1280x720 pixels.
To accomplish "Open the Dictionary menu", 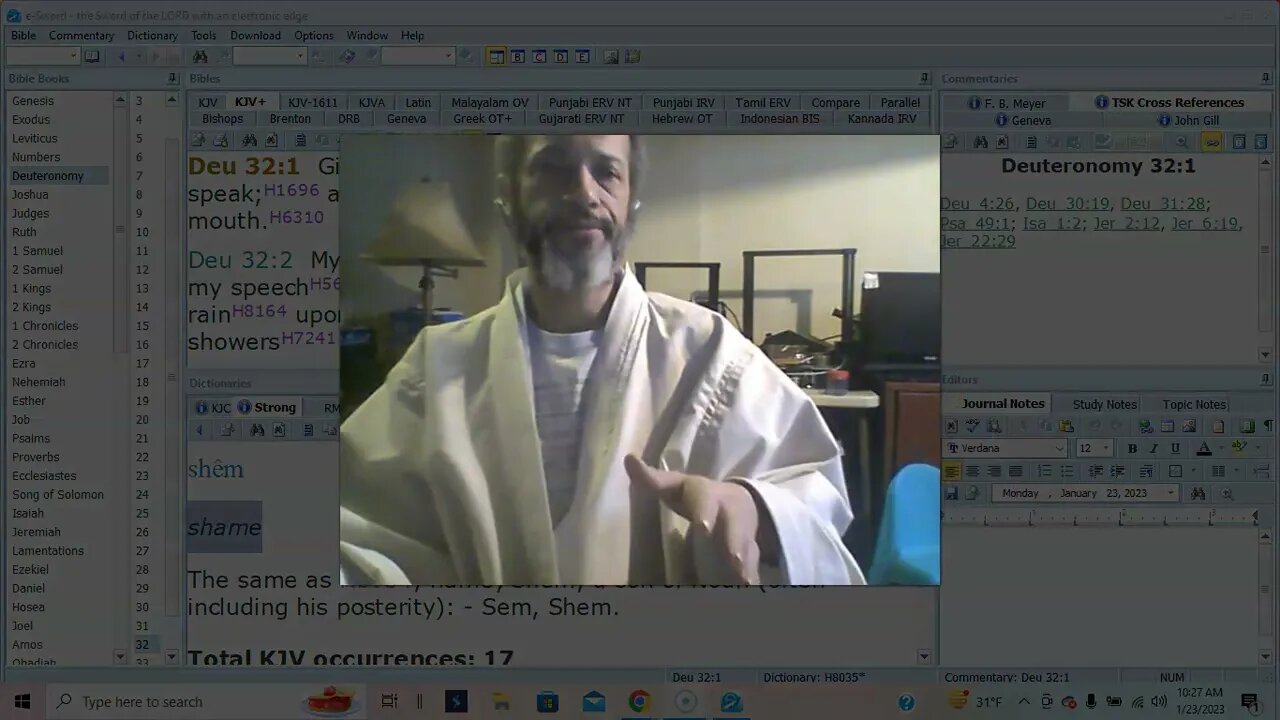I will [152, 35].
